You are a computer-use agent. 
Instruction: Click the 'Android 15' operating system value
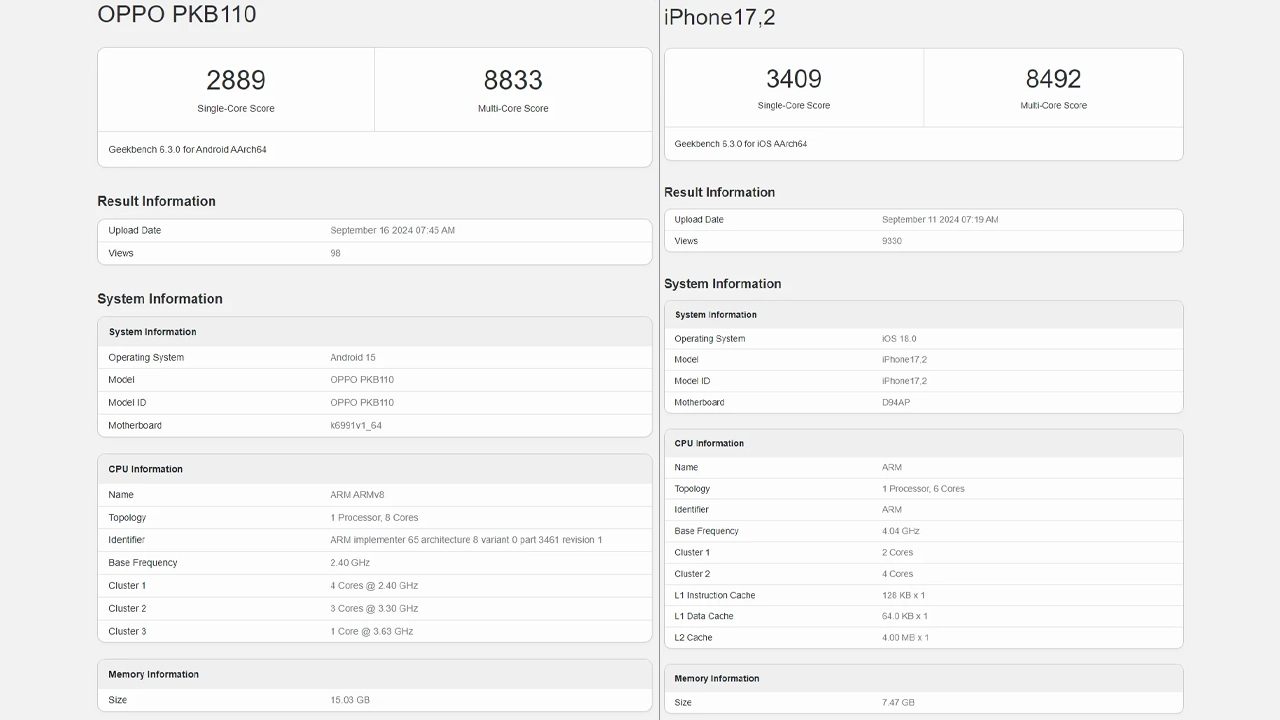tap(353, 358)
